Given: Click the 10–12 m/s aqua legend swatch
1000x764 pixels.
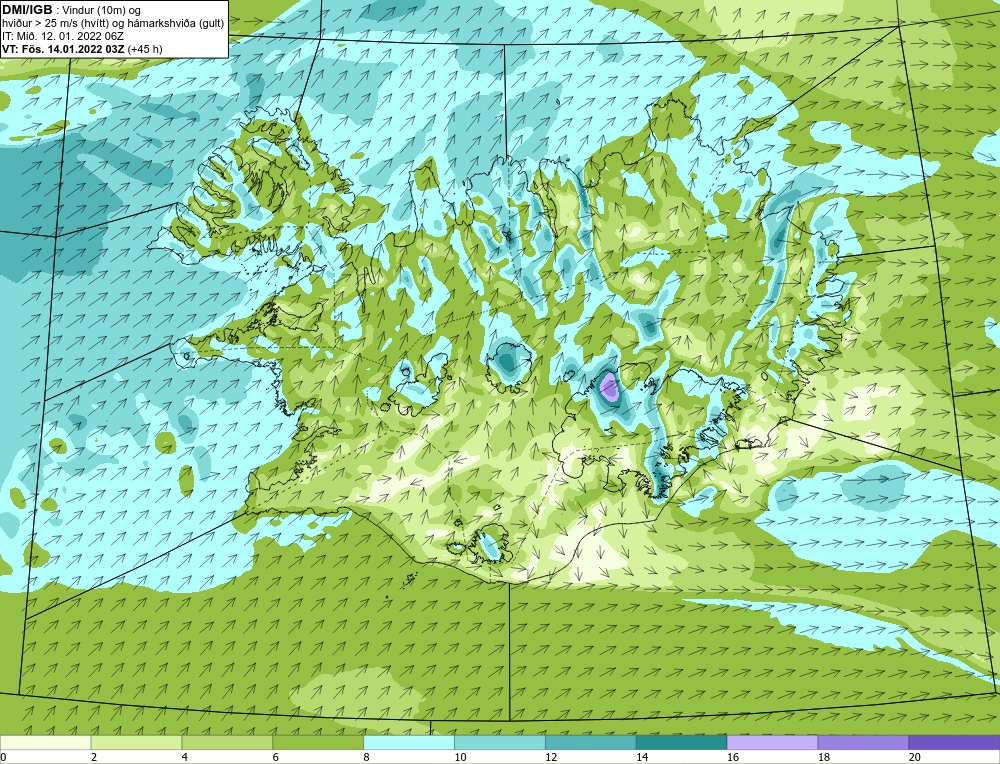Looking at the screenshot, I should pos(500,742).
